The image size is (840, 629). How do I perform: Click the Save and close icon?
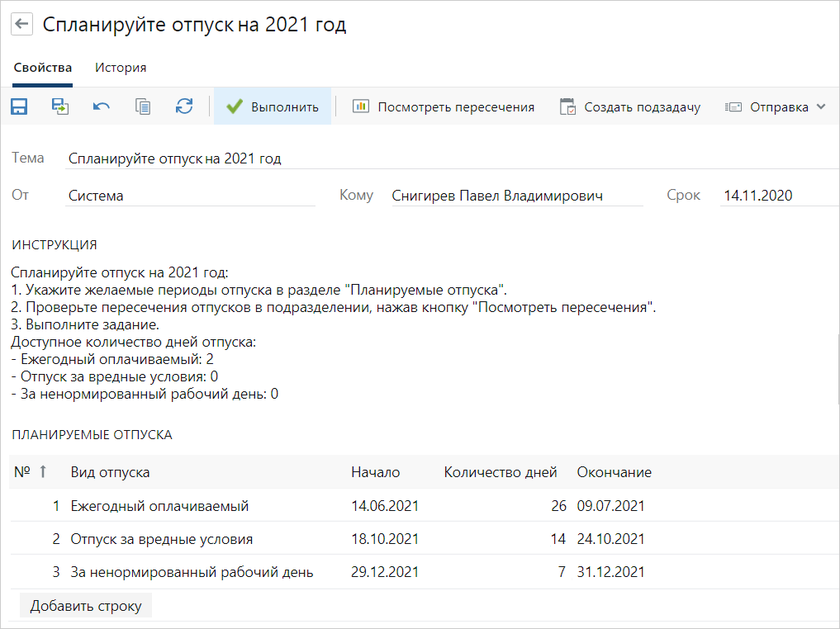[60, 107]
